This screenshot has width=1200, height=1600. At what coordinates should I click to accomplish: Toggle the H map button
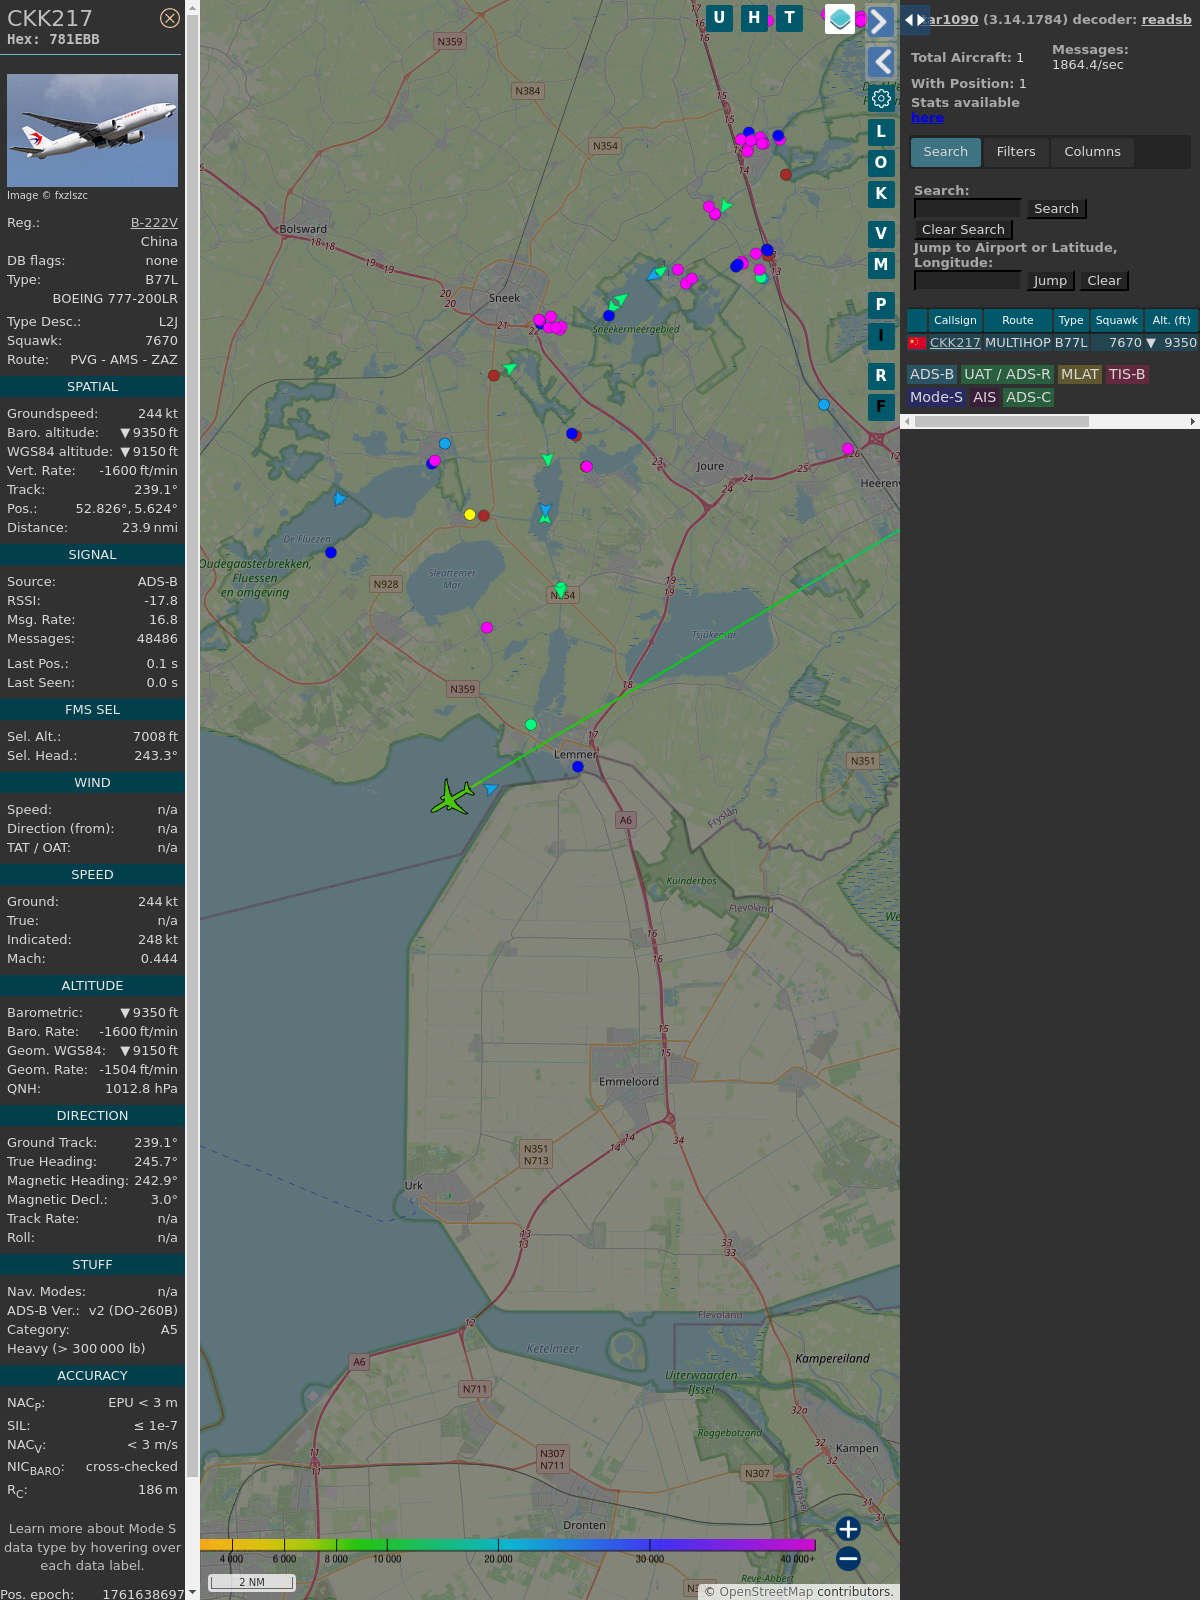click(x=754, y=18)
